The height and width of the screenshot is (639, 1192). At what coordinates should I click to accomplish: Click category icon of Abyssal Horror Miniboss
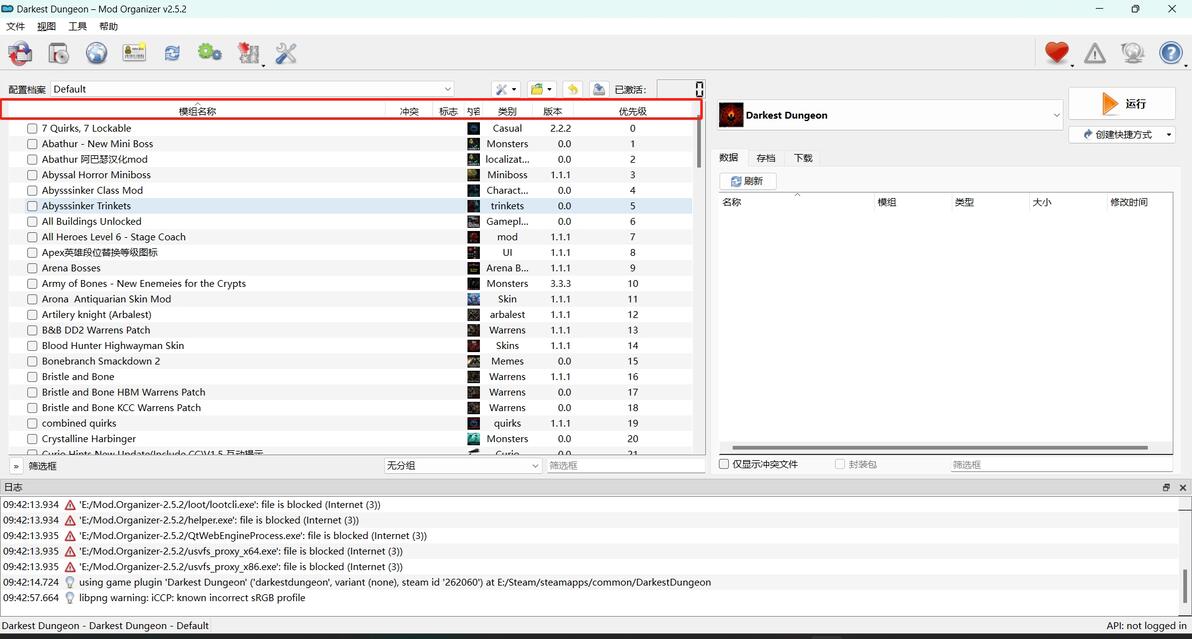coord(474,175)
